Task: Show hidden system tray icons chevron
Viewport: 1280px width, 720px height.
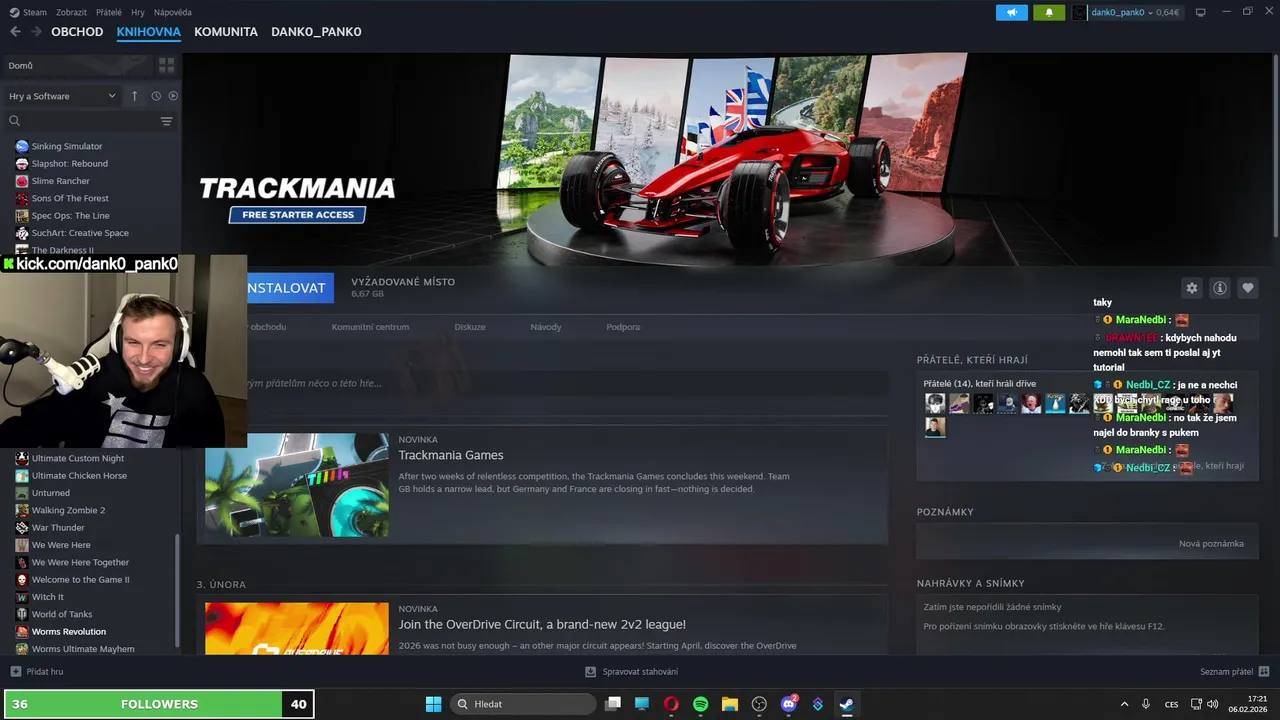Action: pyautogui.click(x=1124, y=704)
